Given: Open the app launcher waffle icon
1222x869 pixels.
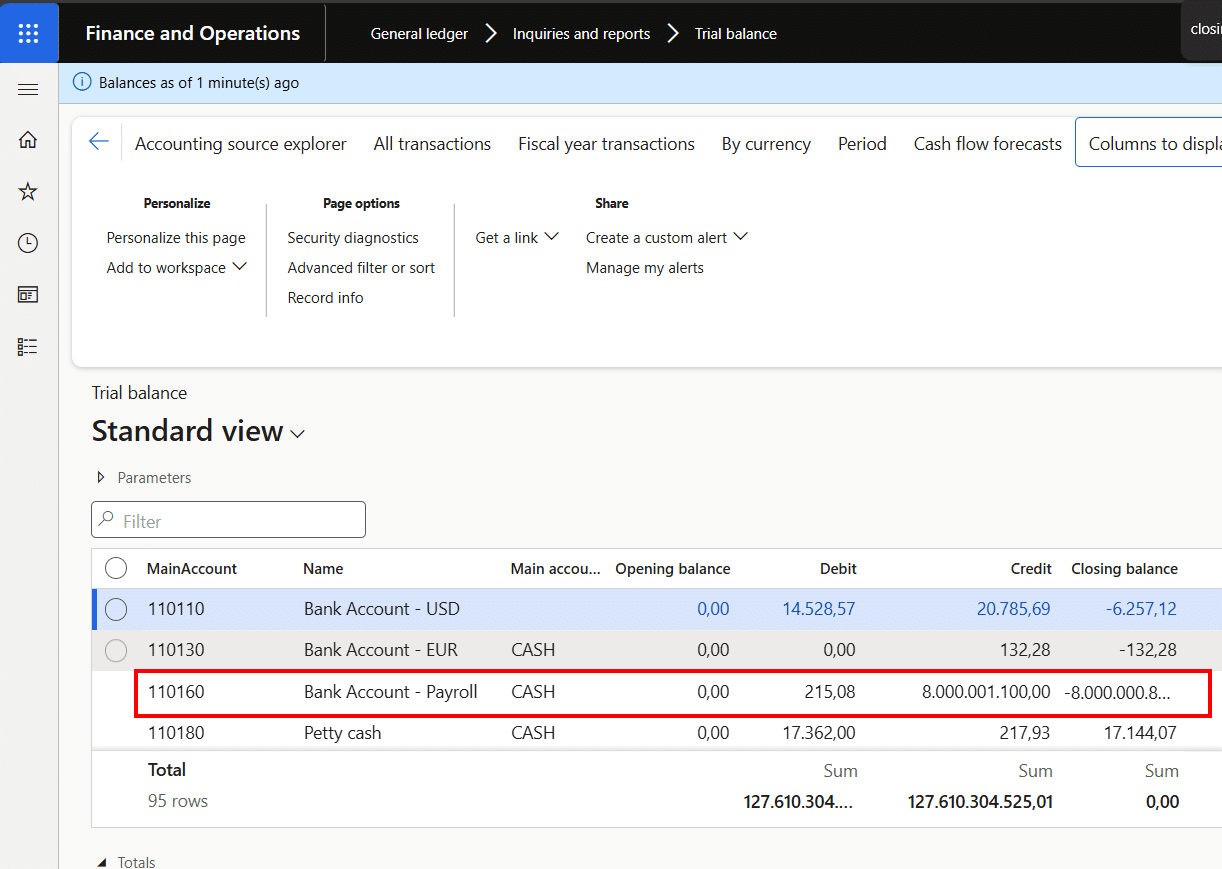Looking at the screenshot, I should click(28, 32).
